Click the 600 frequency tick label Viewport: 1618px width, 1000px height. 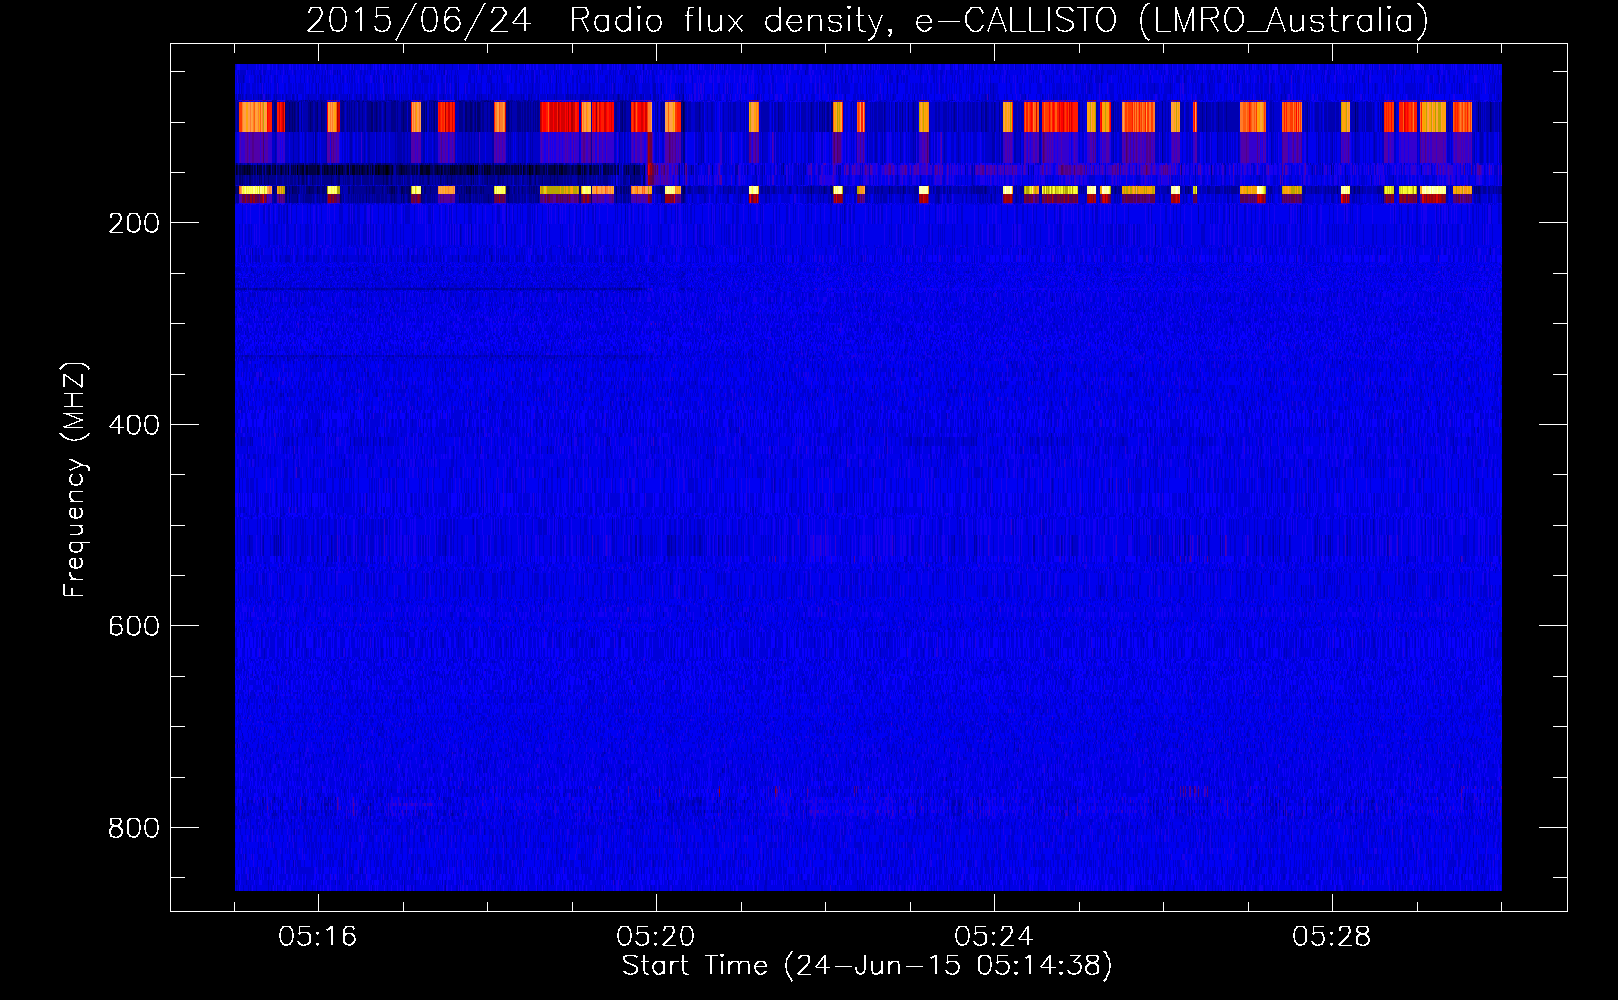coord(133,626)
